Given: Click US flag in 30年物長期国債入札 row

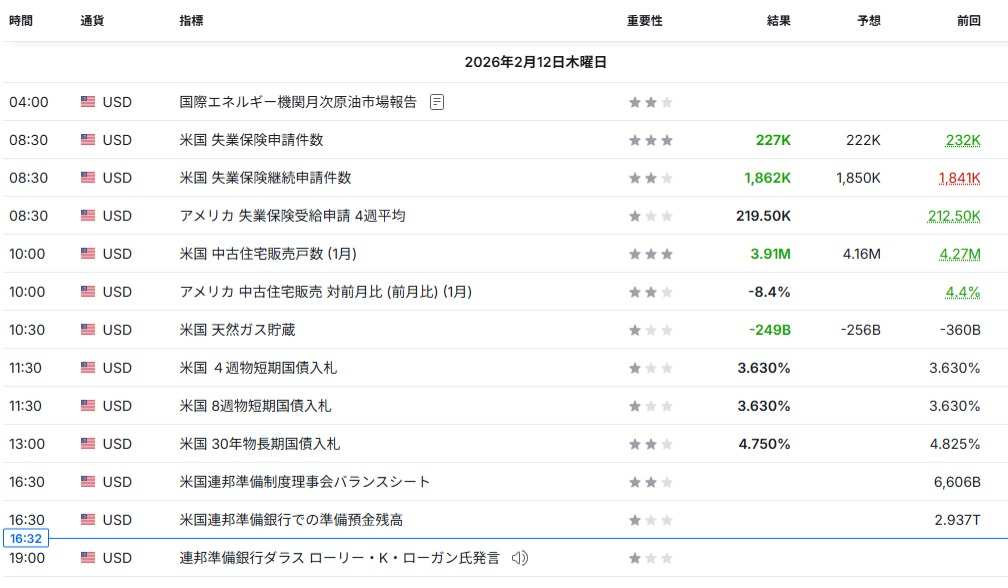Looking at the screenshot, I should [88, 444].
